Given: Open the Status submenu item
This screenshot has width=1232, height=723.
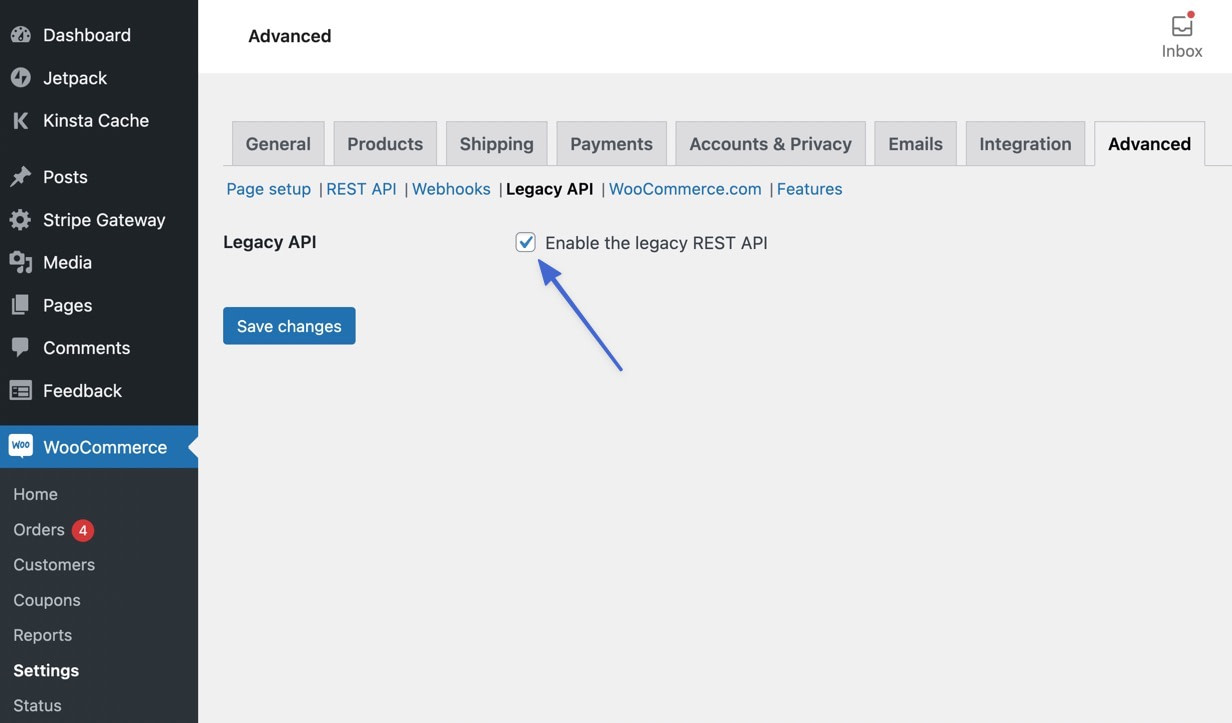Looking at the screenshot, I should point(37,705).
